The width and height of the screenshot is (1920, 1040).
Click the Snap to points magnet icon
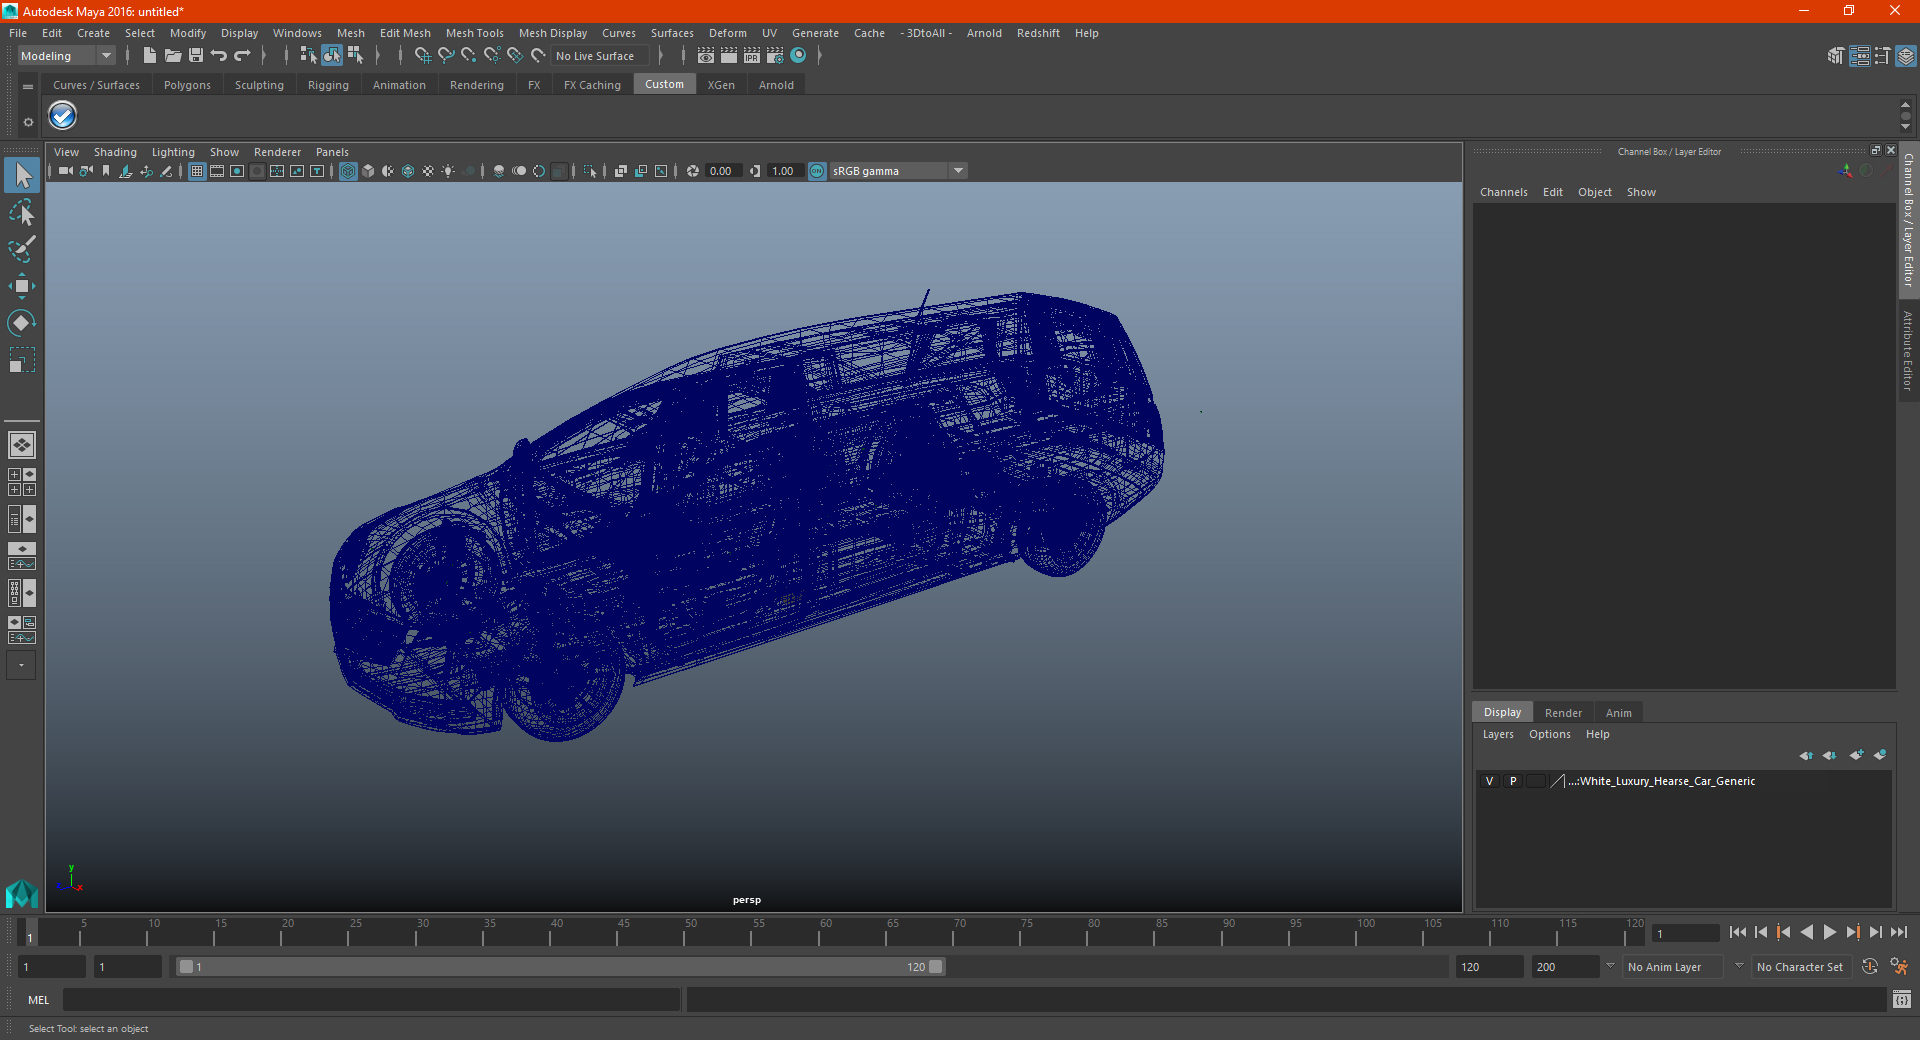469,56
